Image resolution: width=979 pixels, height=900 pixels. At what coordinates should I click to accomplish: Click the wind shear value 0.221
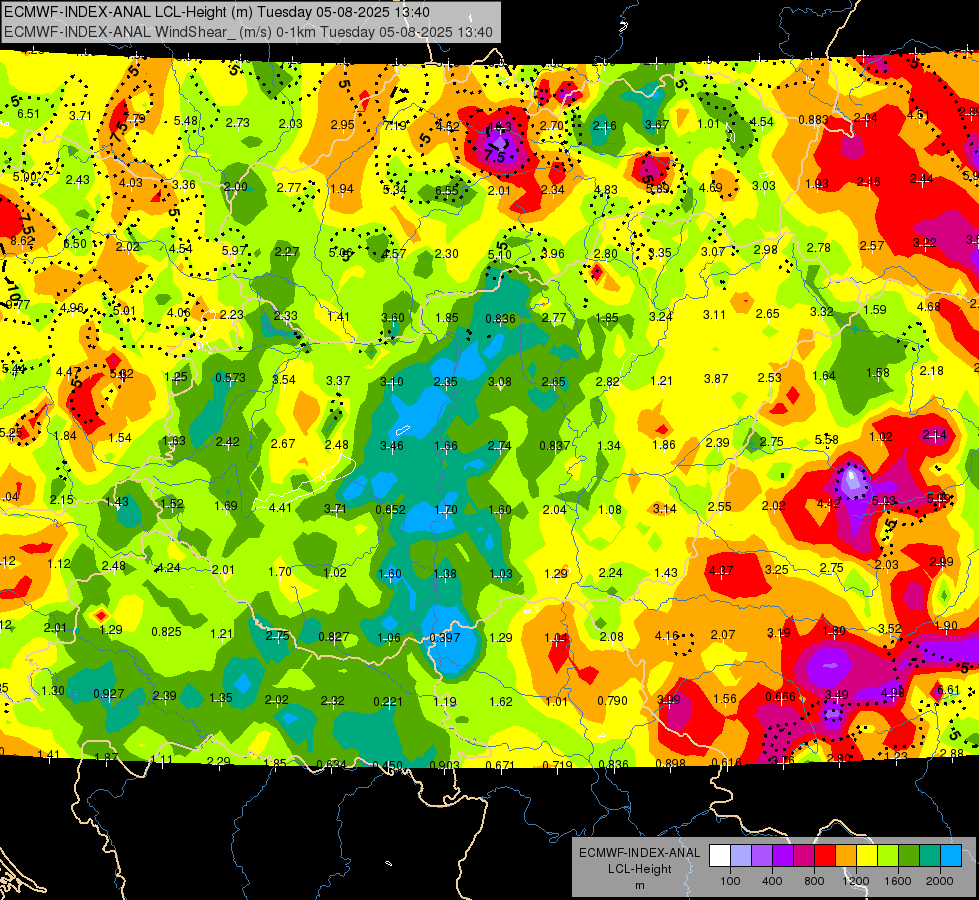pyautogui.click(x=388, y=702)
